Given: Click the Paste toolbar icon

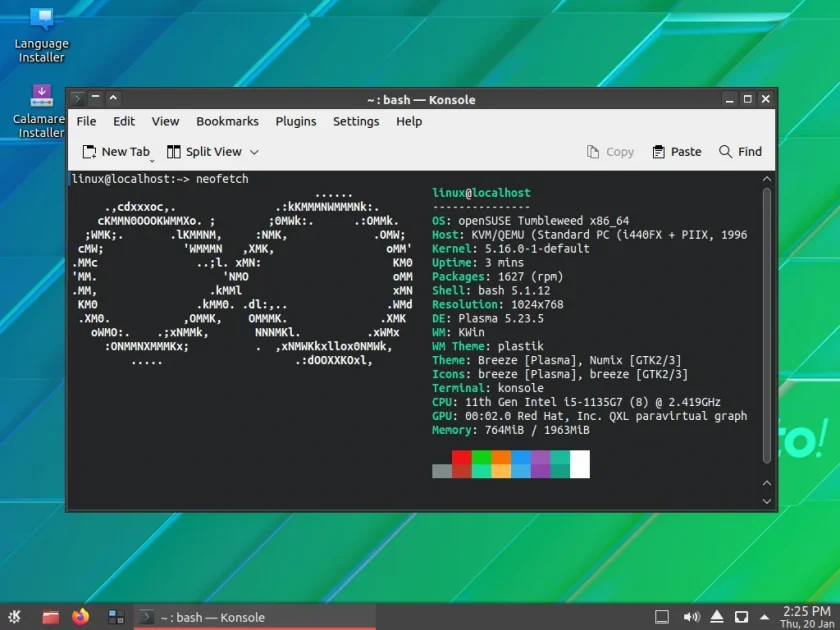Looking at the screenshot, I should 658,152.
